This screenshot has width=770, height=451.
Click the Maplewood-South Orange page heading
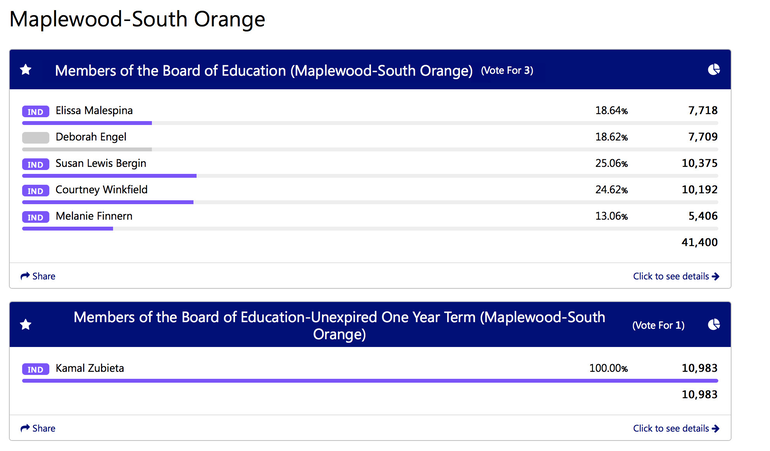138,20
